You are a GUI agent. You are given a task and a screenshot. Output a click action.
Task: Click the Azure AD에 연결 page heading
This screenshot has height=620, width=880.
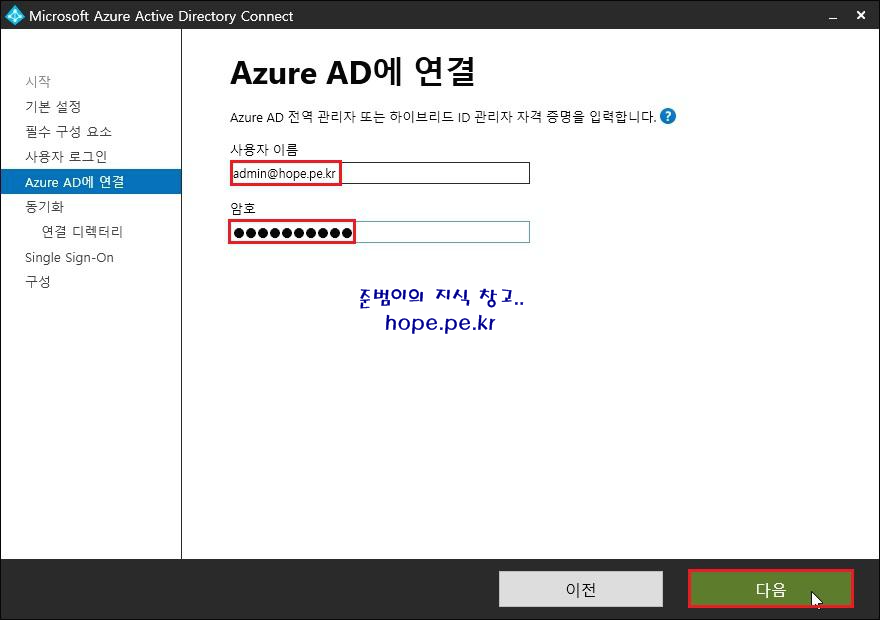coord(352,72)
